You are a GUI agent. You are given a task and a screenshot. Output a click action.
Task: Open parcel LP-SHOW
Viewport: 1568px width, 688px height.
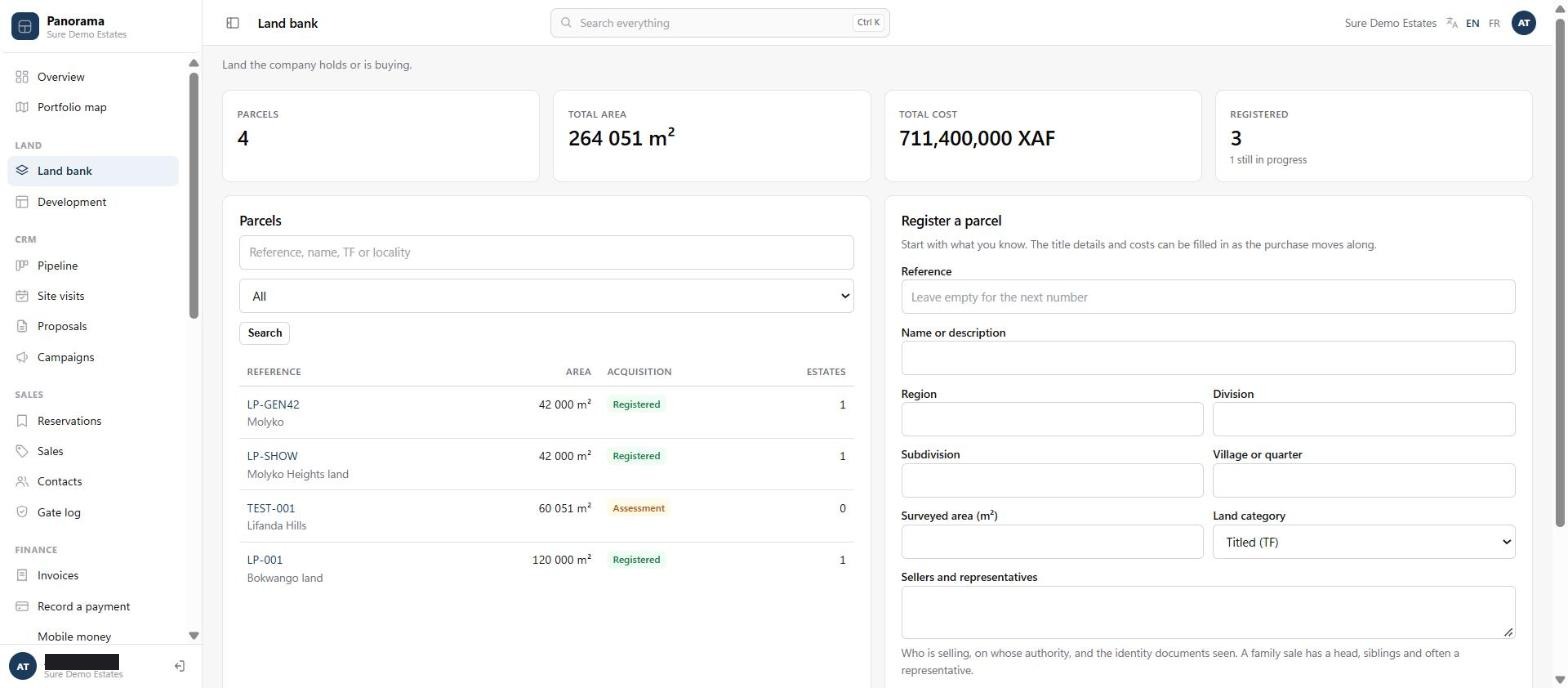click(x=272, y=456)
